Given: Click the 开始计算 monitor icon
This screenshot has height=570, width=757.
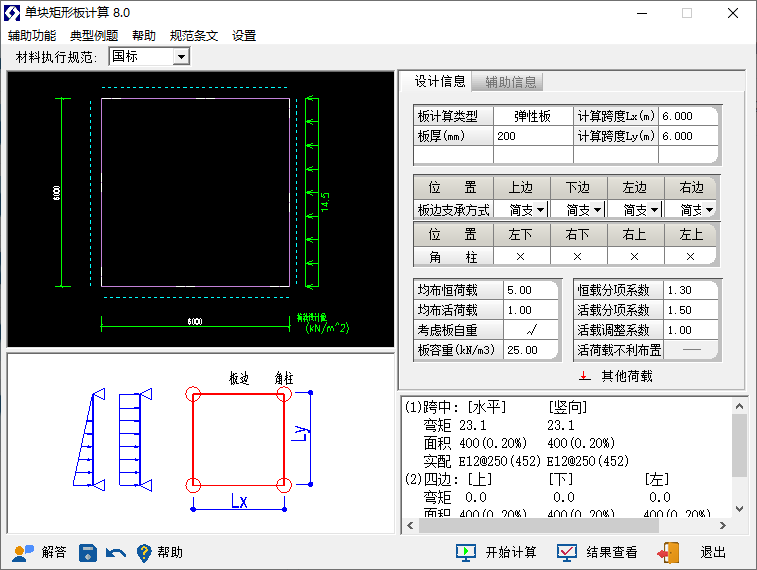Looking at the screenshot, I should (x=466, y=553).
